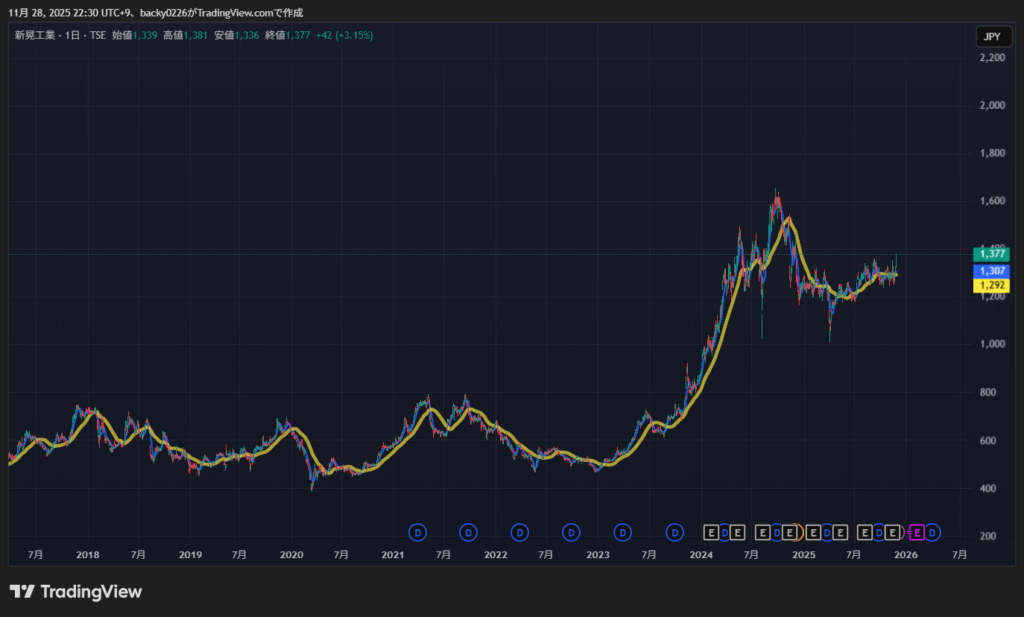1024x617 pixels.
Task: Select D dividend marker just before 2023 label
Action: pos(571,532)
